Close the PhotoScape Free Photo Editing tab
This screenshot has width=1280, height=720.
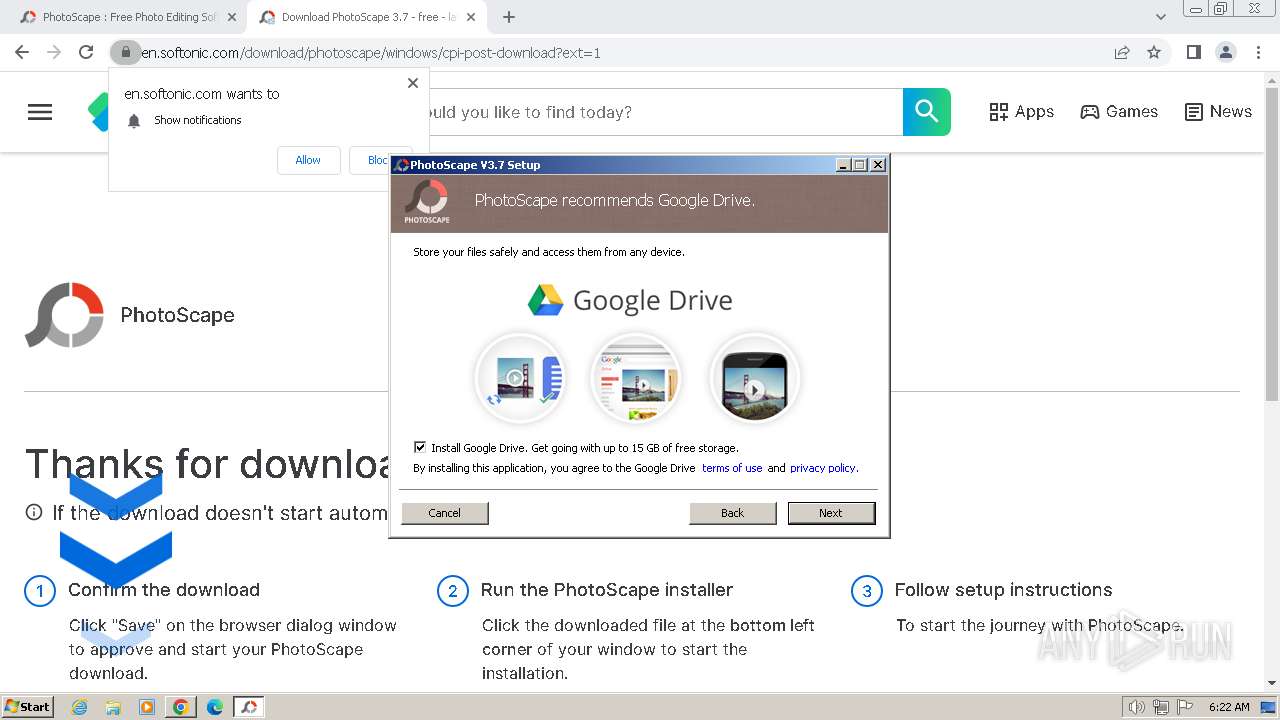pyautogui.click(x=232, y=17)
